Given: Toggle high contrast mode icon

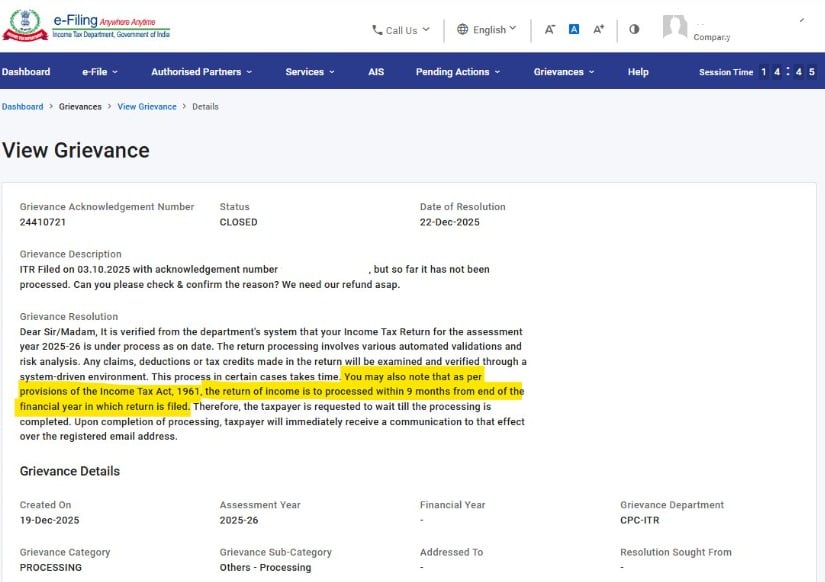Looking at the screenshot, I should (x=634, y=29).
